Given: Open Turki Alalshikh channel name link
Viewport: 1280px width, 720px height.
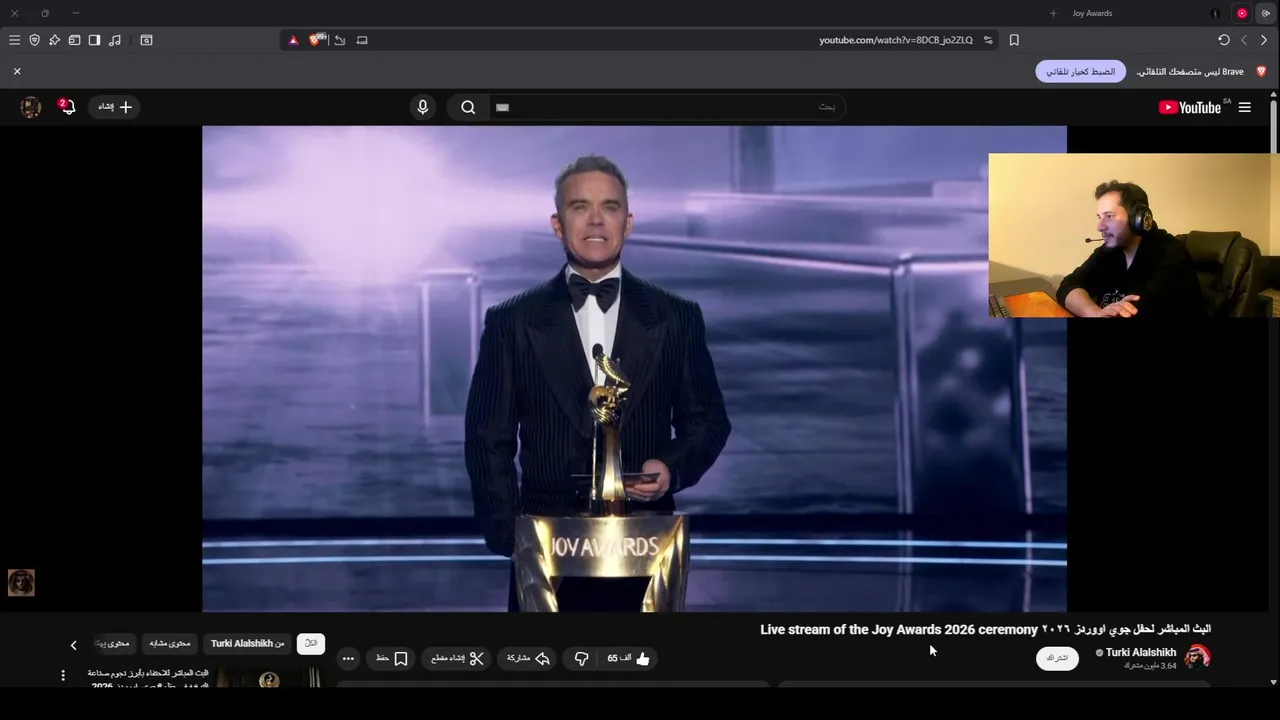Looking at the screenshot, I should 1141,652.
